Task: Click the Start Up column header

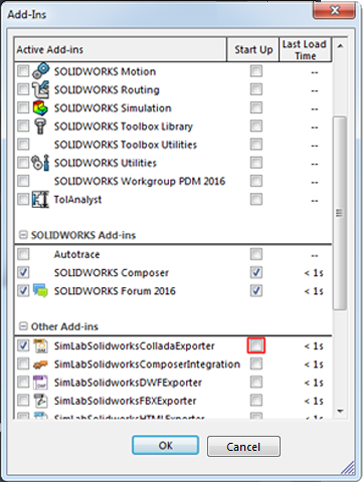Action: pos(253,49)
